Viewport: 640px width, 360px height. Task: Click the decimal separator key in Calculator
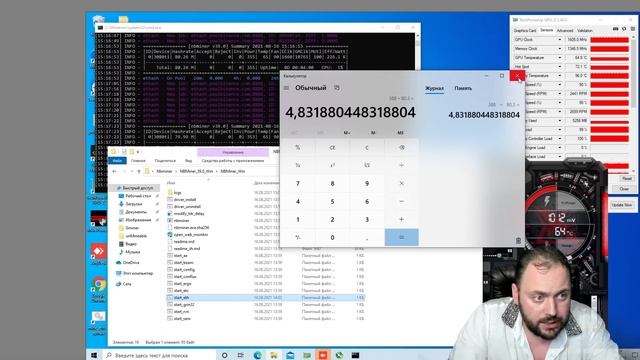(367, 237)
